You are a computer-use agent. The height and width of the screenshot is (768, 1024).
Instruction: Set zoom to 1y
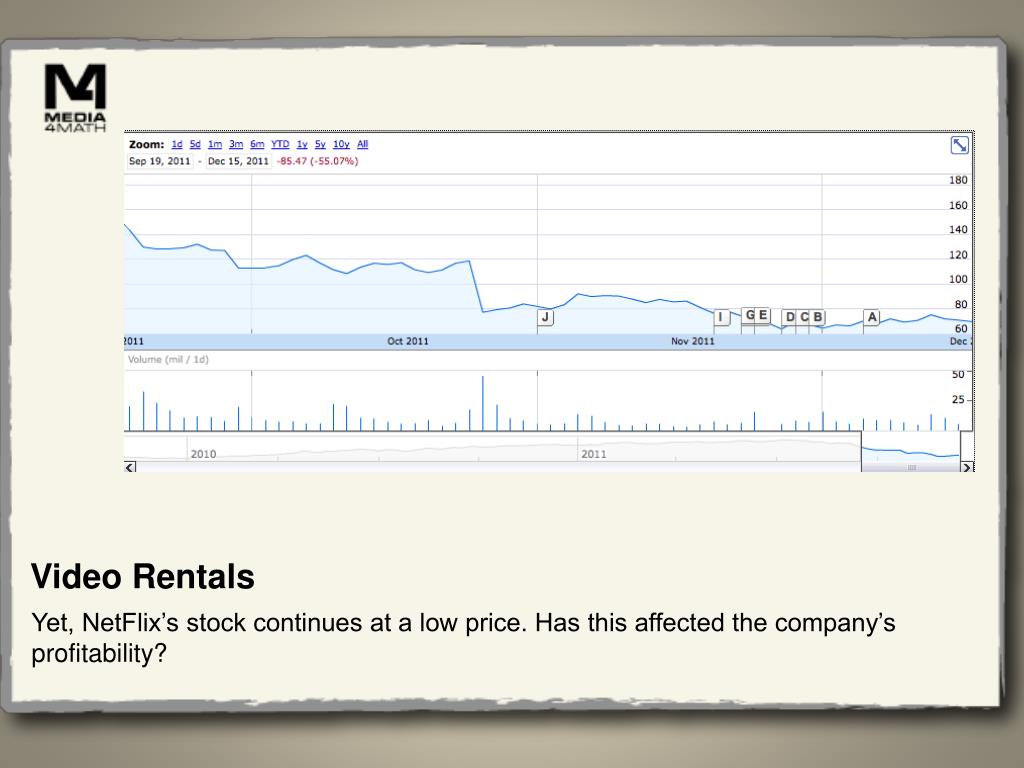pyautogui.click(x=302, y=144)
